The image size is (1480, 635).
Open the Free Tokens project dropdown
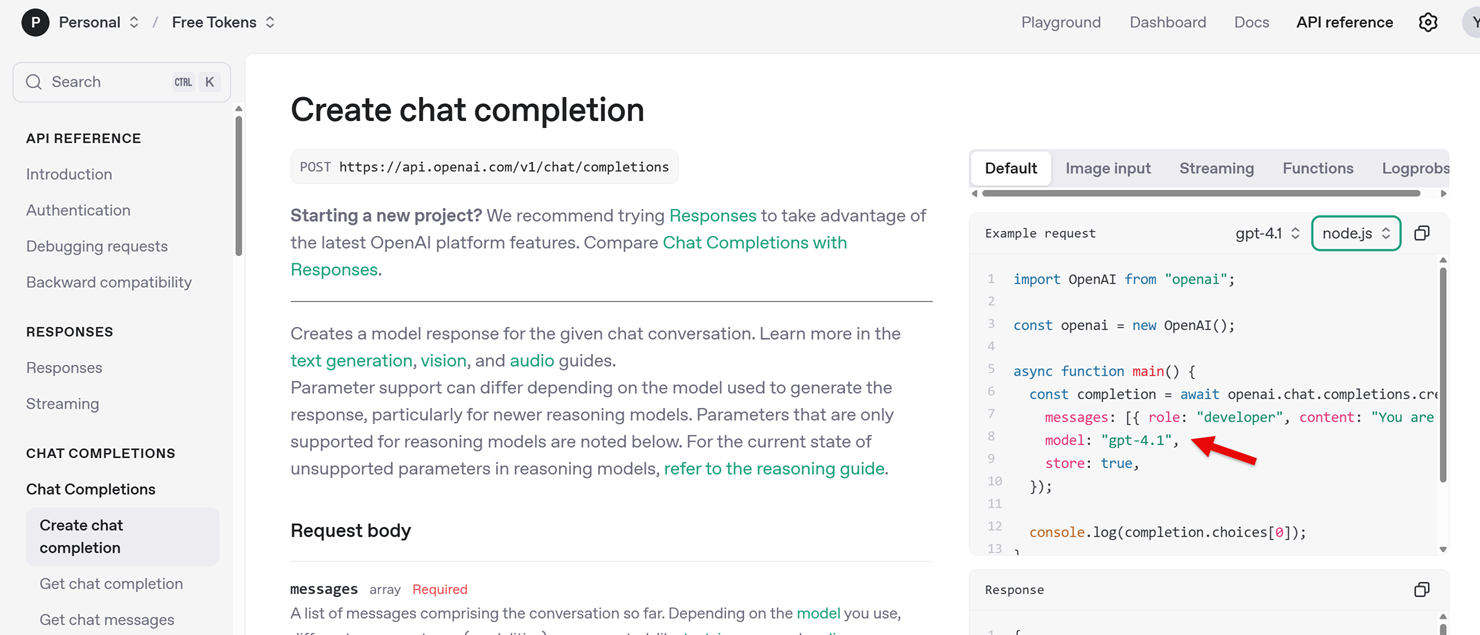point(223,22)
